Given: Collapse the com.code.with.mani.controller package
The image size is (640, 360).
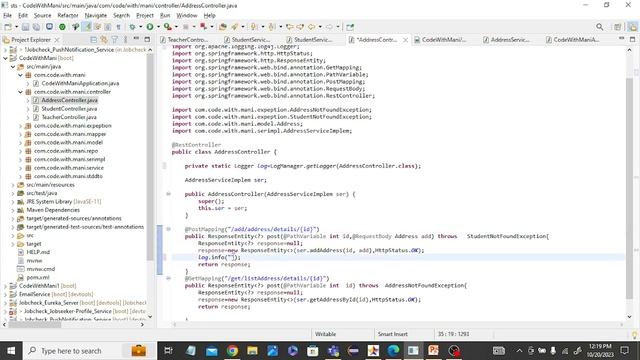Looking at the screenshot, I should coord(20,92).
